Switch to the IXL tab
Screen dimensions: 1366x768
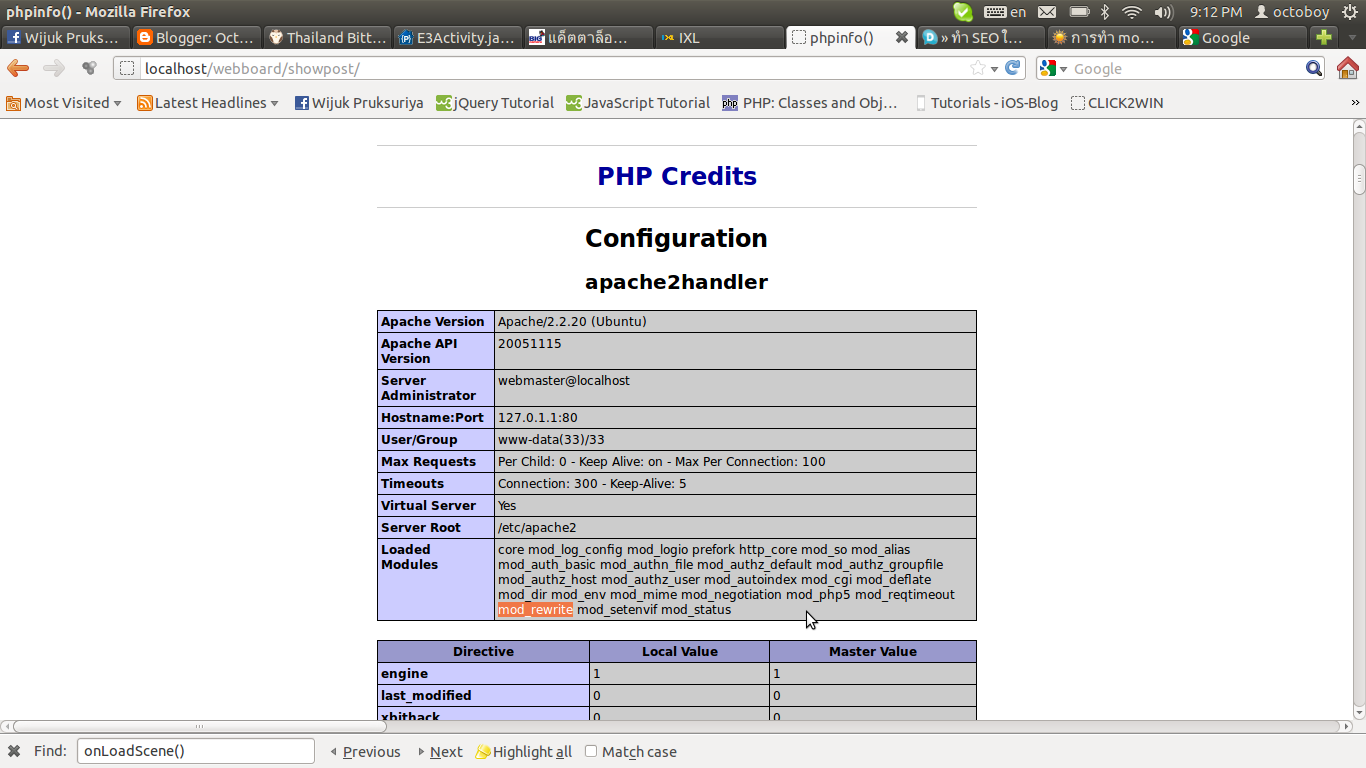pos(720,37)
